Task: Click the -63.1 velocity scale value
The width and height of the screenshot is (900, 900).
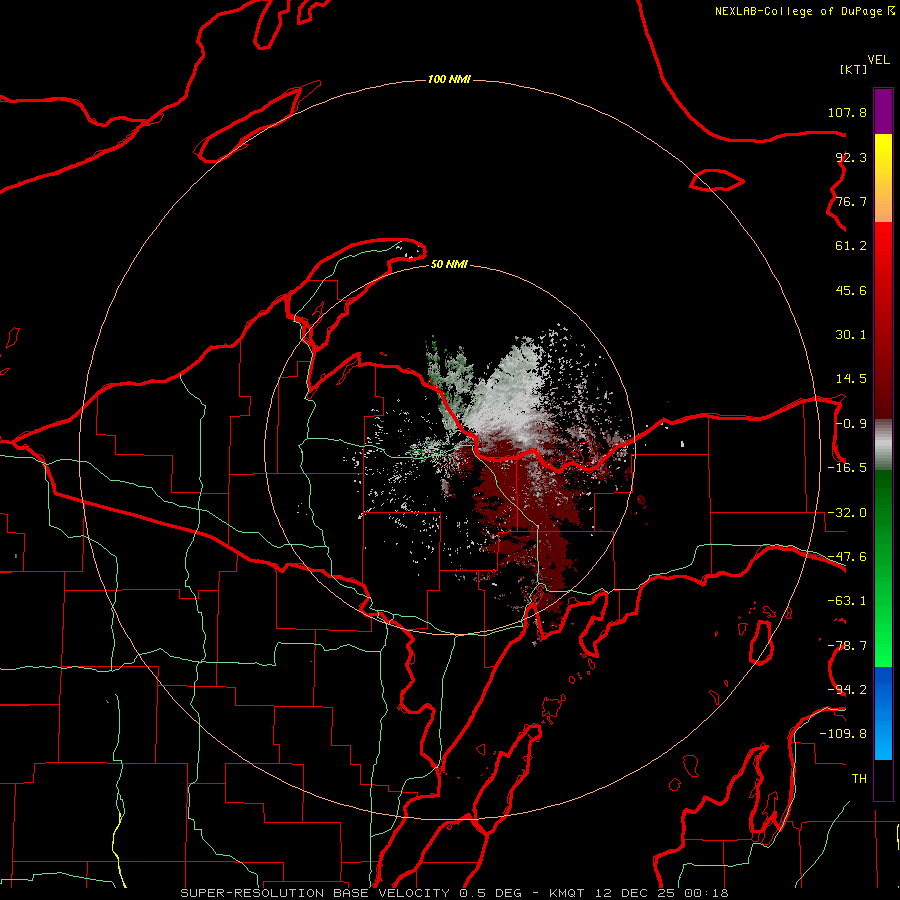Action: [x=847, y=601]
